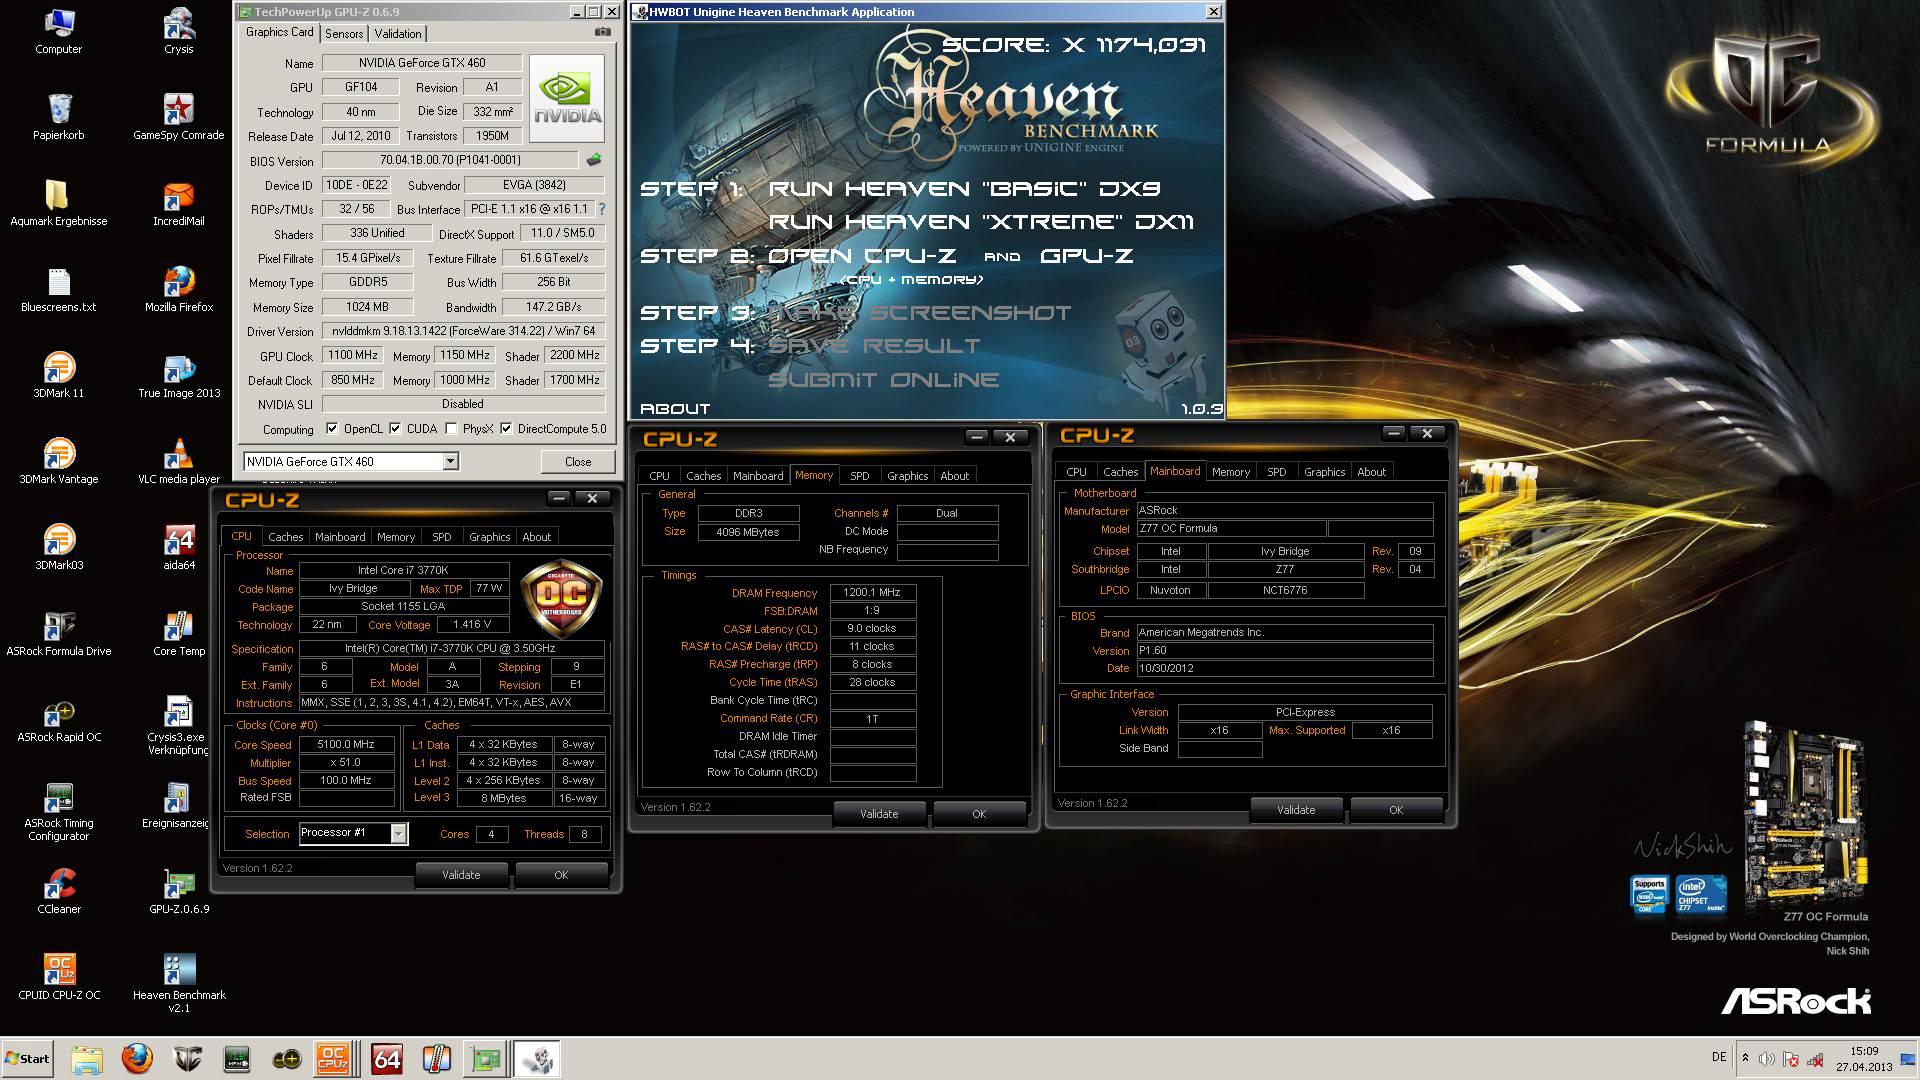Open the GPU selection dropdown in GPU-Z
Screen dimensions: 1920x1080
click(x=450, y=461)
